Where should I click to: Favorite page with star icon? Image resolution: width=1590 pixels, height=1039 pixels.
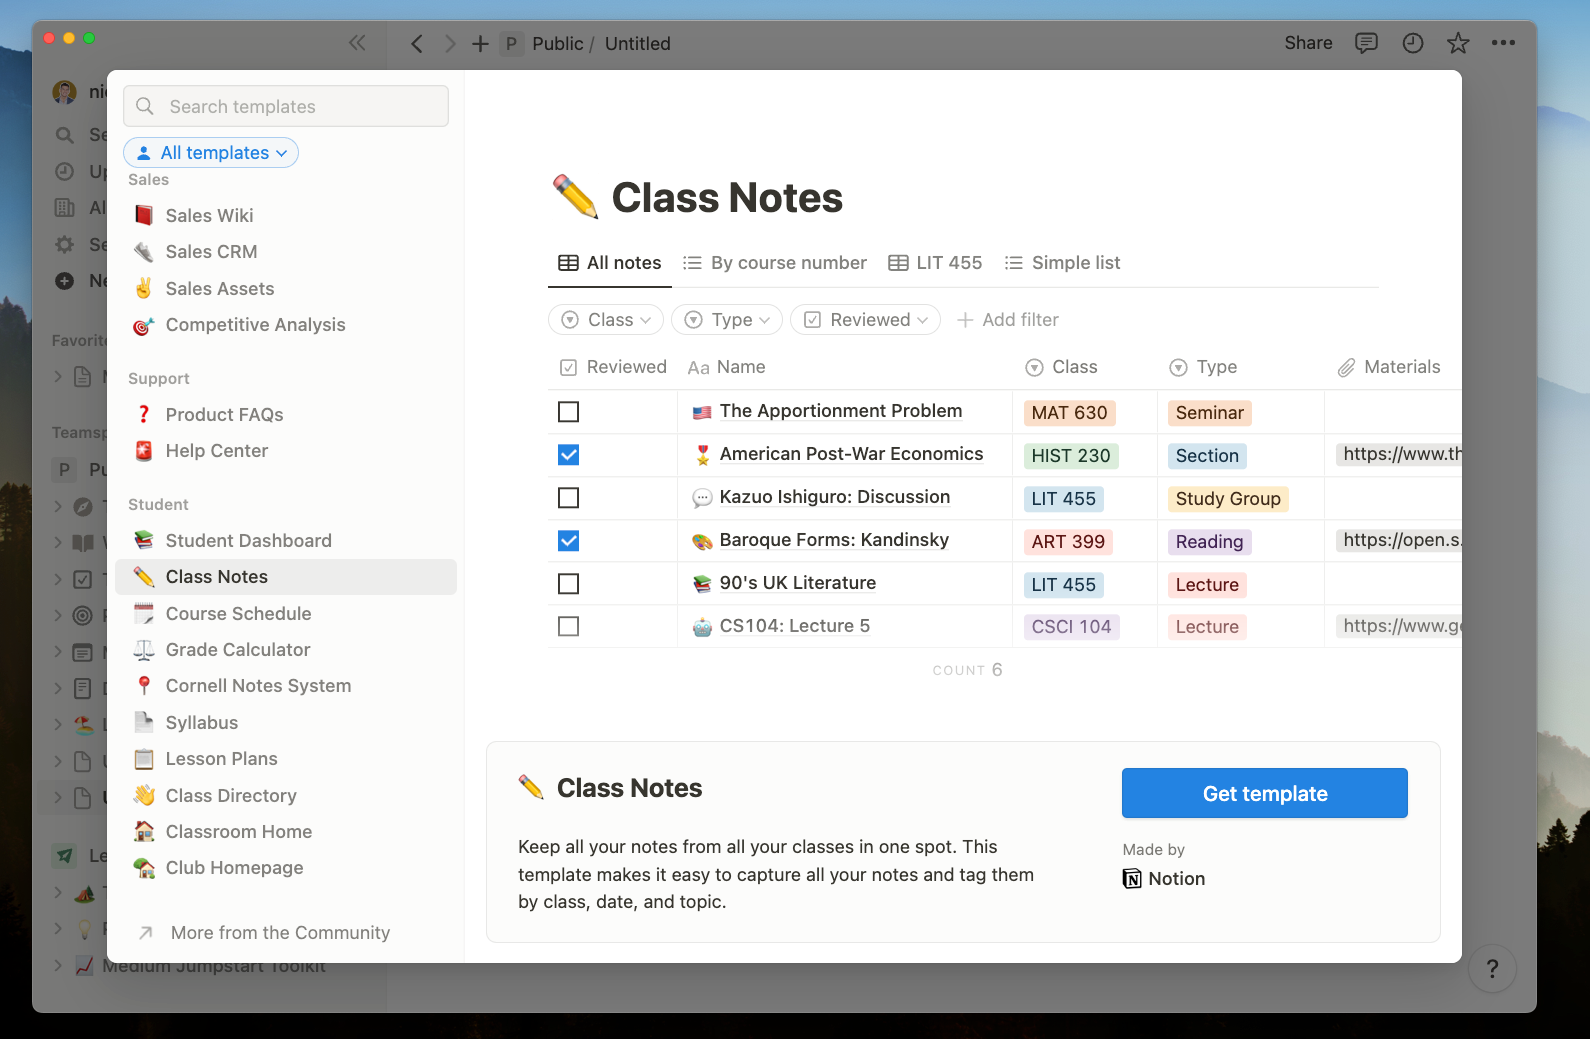(1458, 43)
